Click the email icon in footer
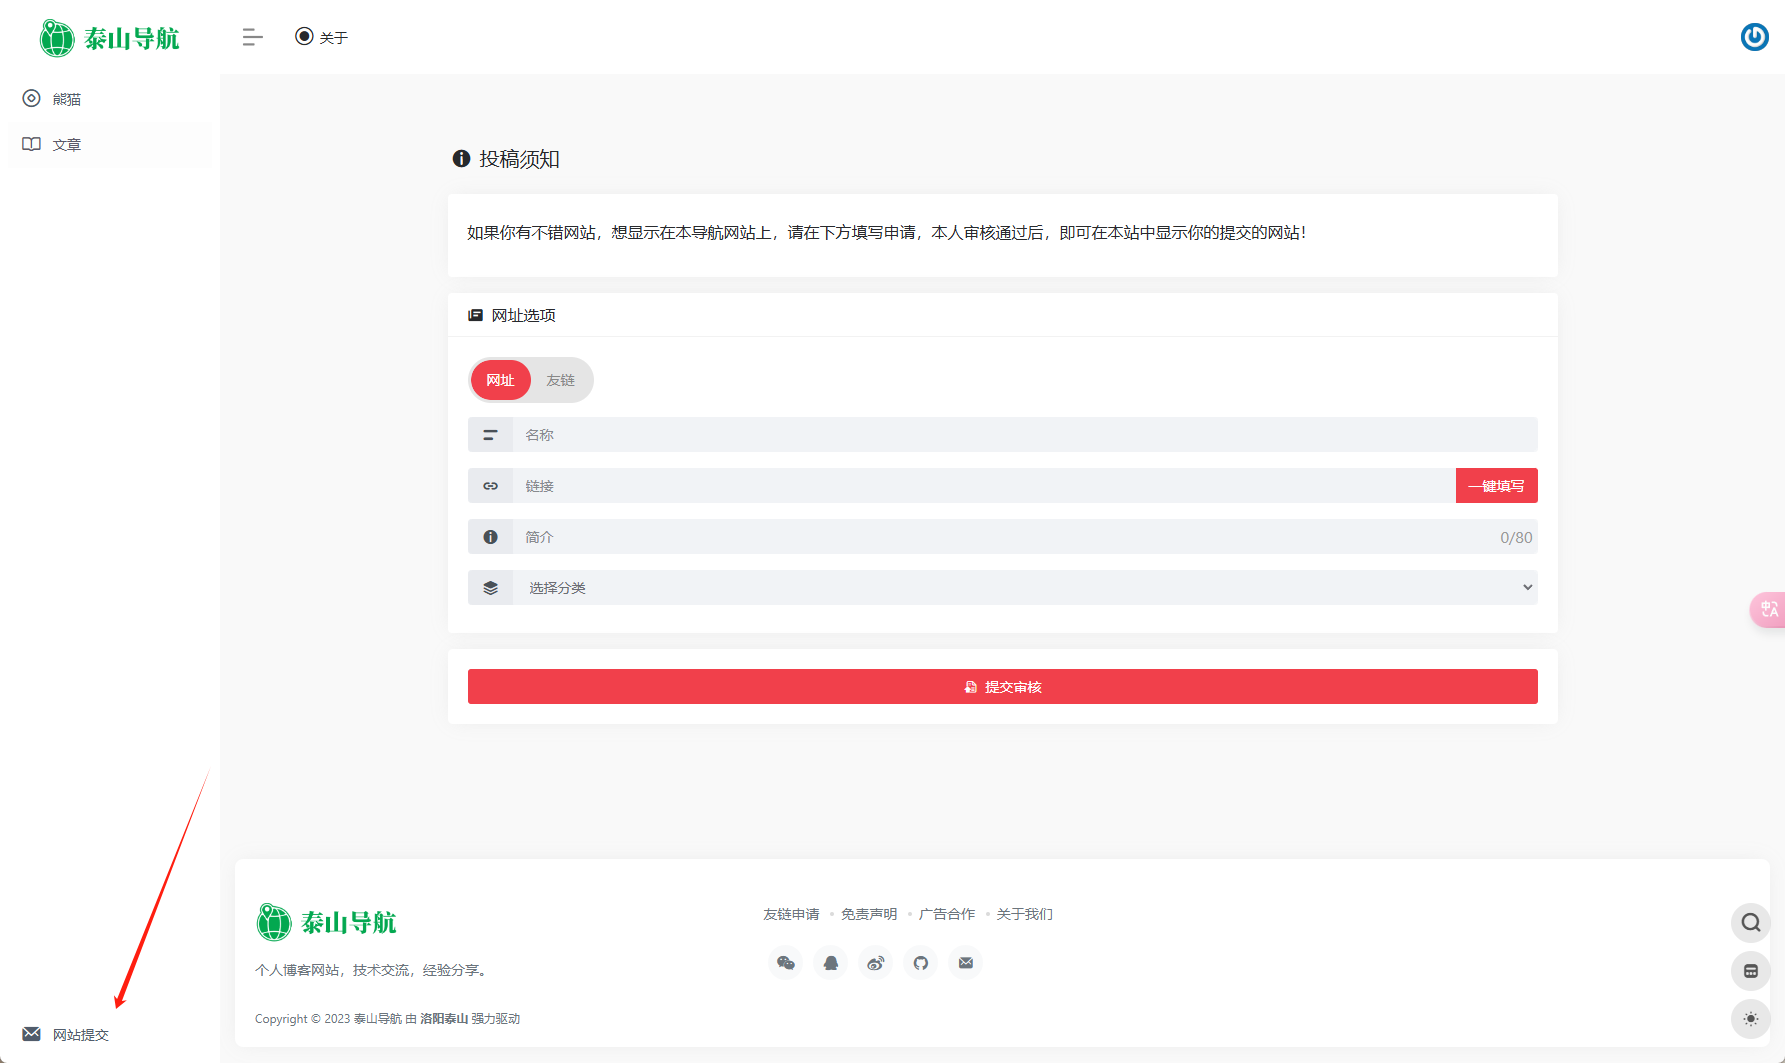The width and height of the screenshot is (1785, 1063). click(x=966, y=963)
